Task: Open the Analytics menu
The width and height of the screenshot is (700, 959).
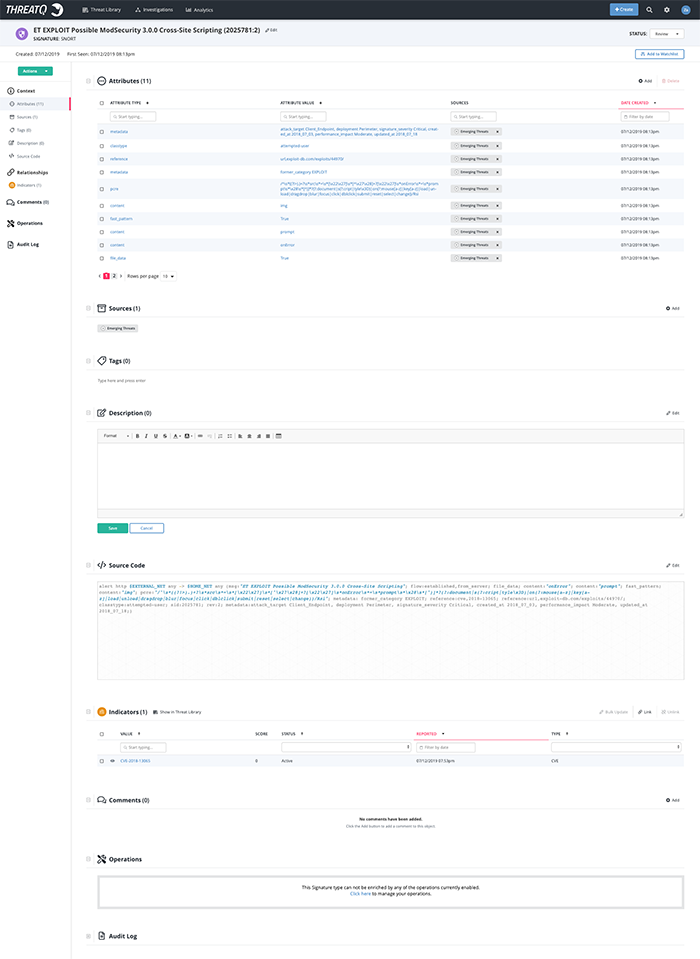Action: [199, 10]
